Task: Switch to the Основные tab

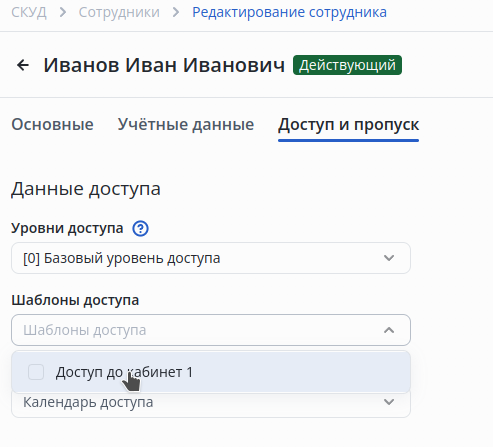Action: pyautogui.click(x=52, y=124)
